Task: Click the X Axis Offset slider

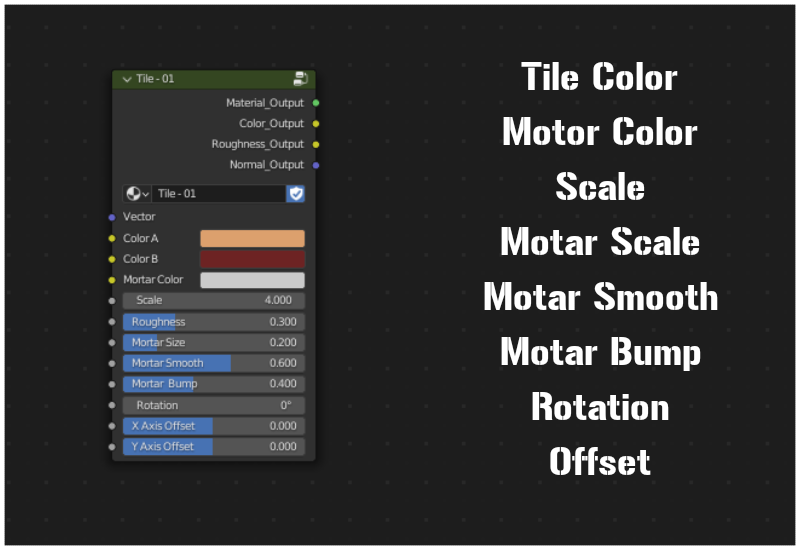Action: click(x=214, y=426)
